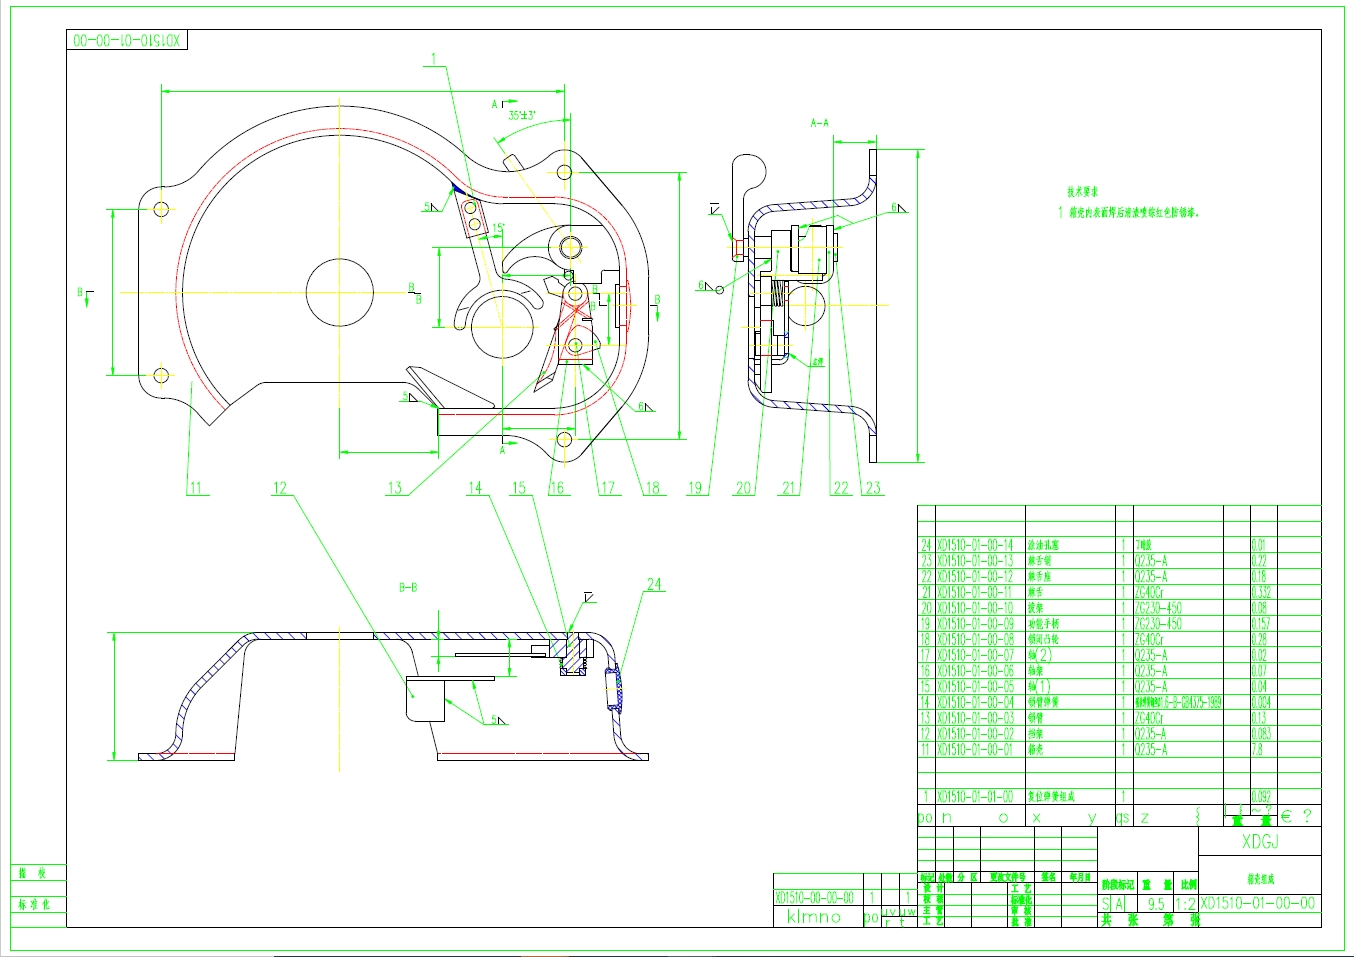This screenshot has height=957, width=1354.
Task: Click the 9.5 weight value in title block
Action: tap(1156, 904)
